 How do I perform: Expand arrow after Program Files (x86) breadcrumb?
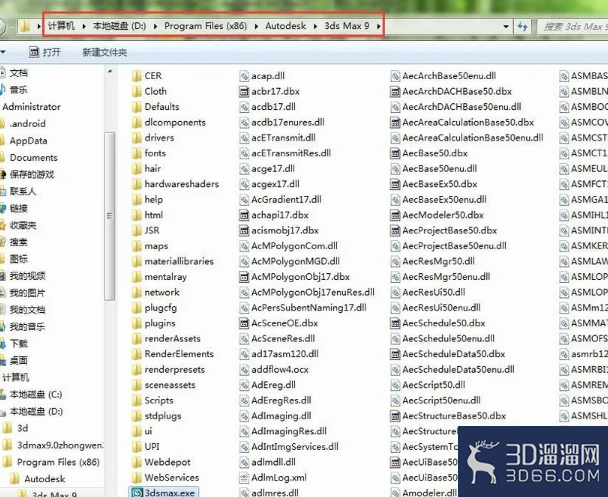256,26
